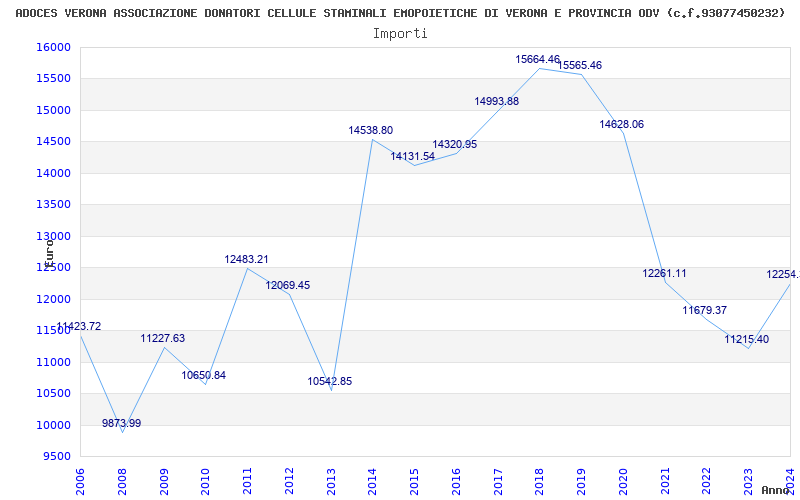Click the data label 14320.95
The width and height of the screenshot is (800, 500).
point(455,145)
